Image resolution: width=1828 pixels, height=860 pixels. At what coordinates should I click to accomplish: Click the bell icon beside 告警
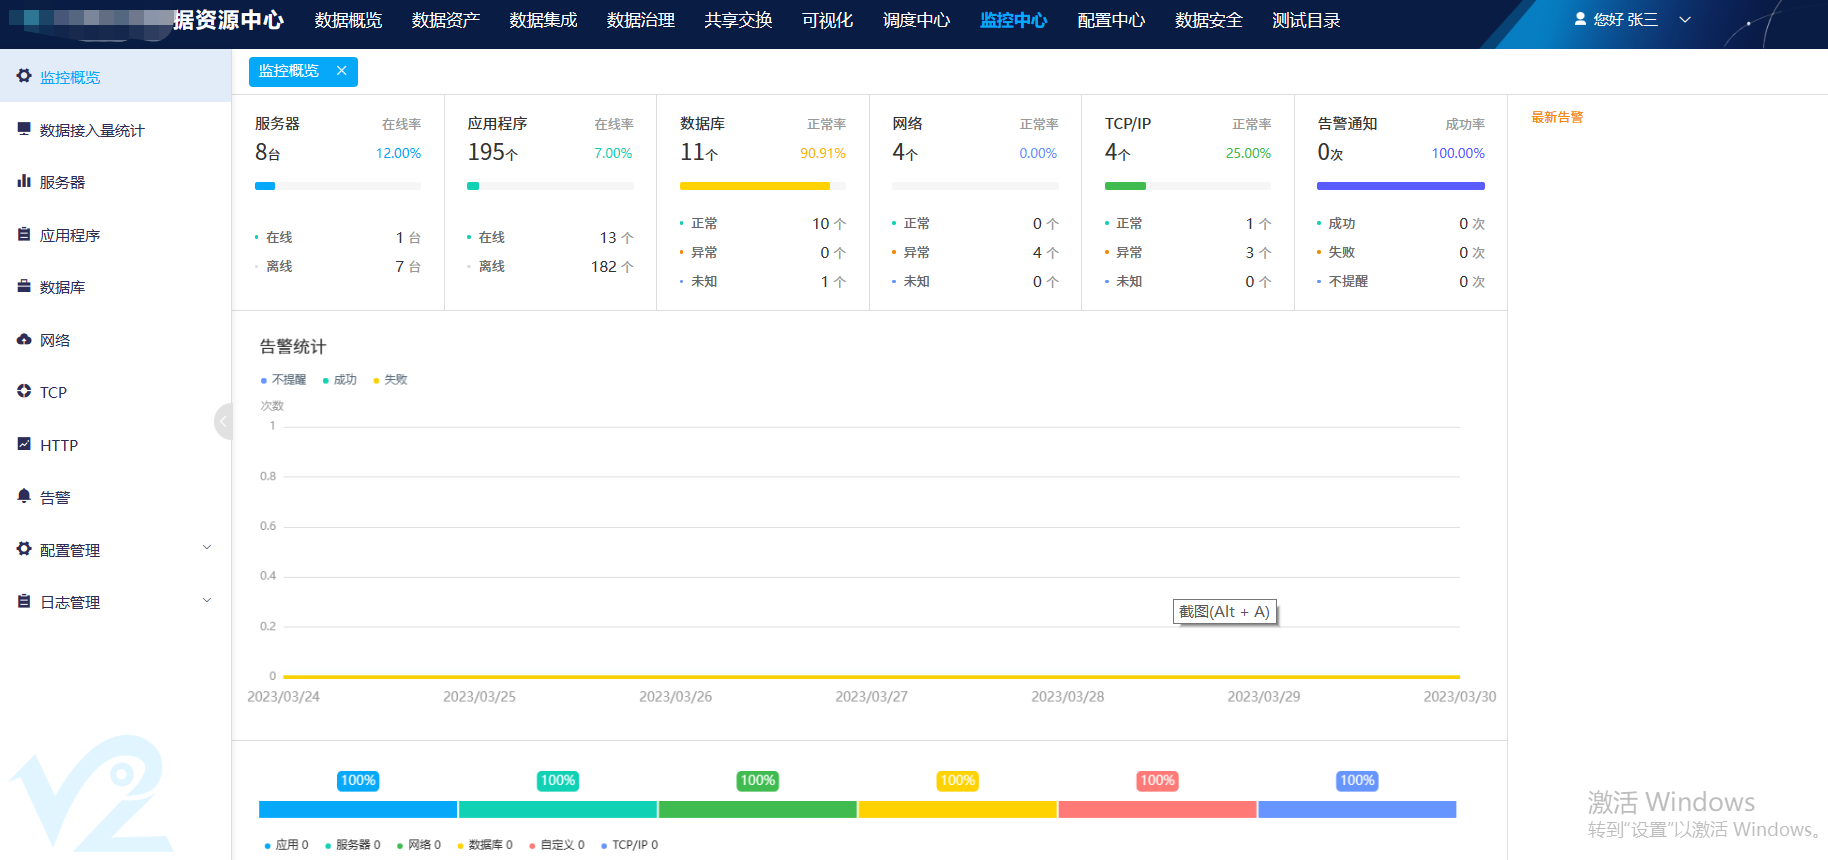tap(24, 496)
